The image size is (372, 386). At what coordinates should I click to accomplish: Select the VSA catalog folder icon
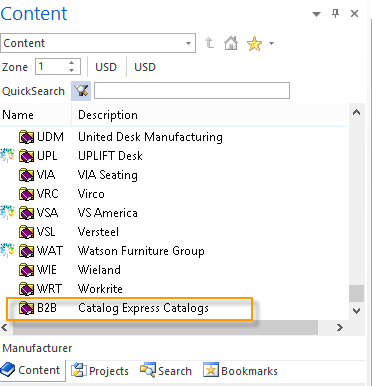26,213
